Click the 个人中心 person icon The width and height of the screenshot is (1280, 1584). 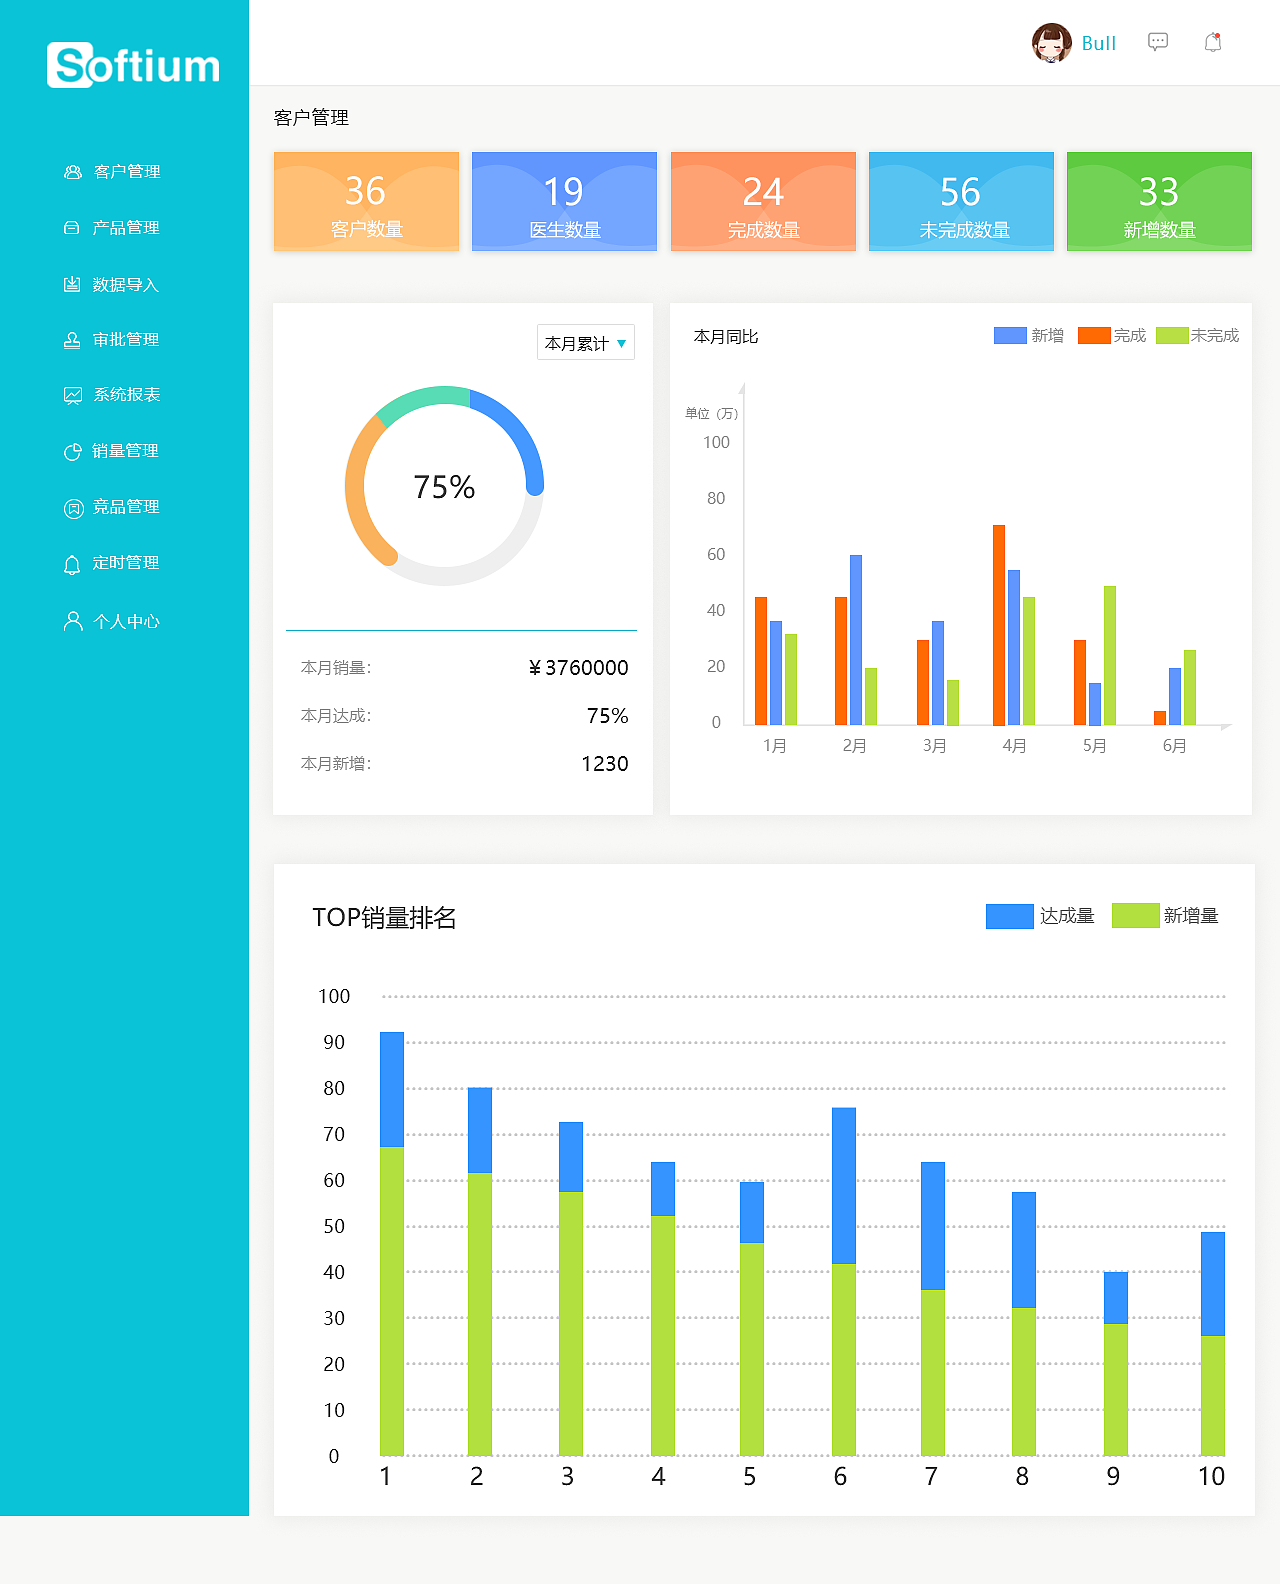click(x=73, y=621)
